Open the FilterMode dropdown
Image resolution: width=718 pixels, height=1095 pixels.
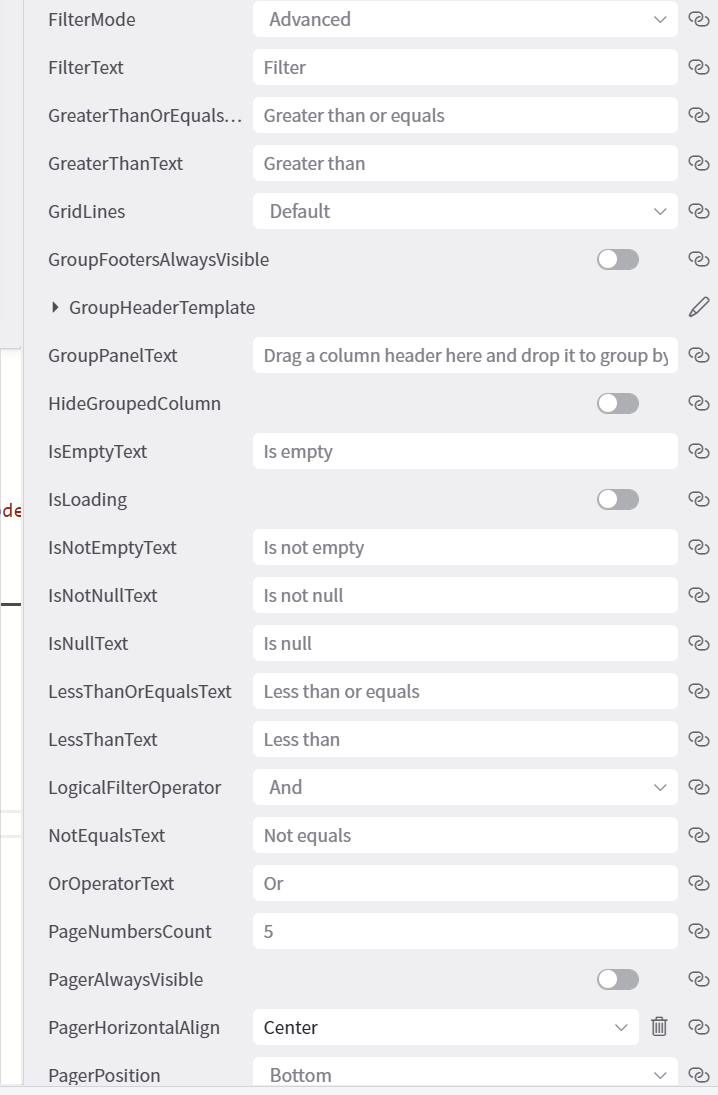pos(464,19)
